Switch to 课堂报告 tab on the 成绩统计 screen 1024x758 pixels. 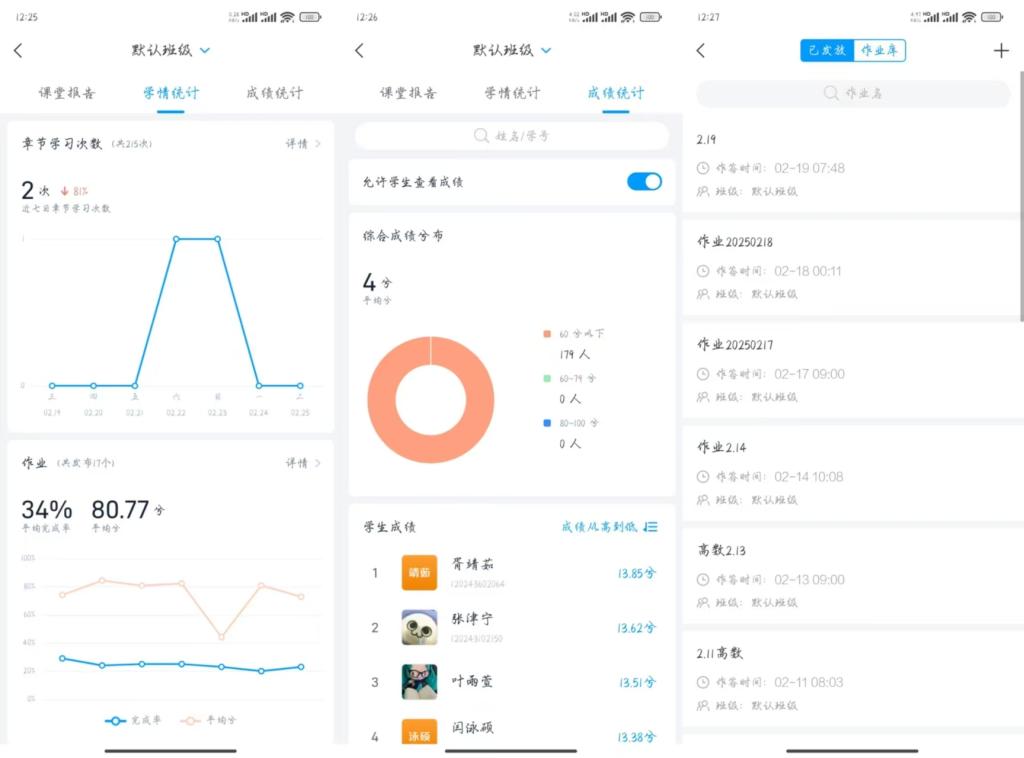pos(408,93)
